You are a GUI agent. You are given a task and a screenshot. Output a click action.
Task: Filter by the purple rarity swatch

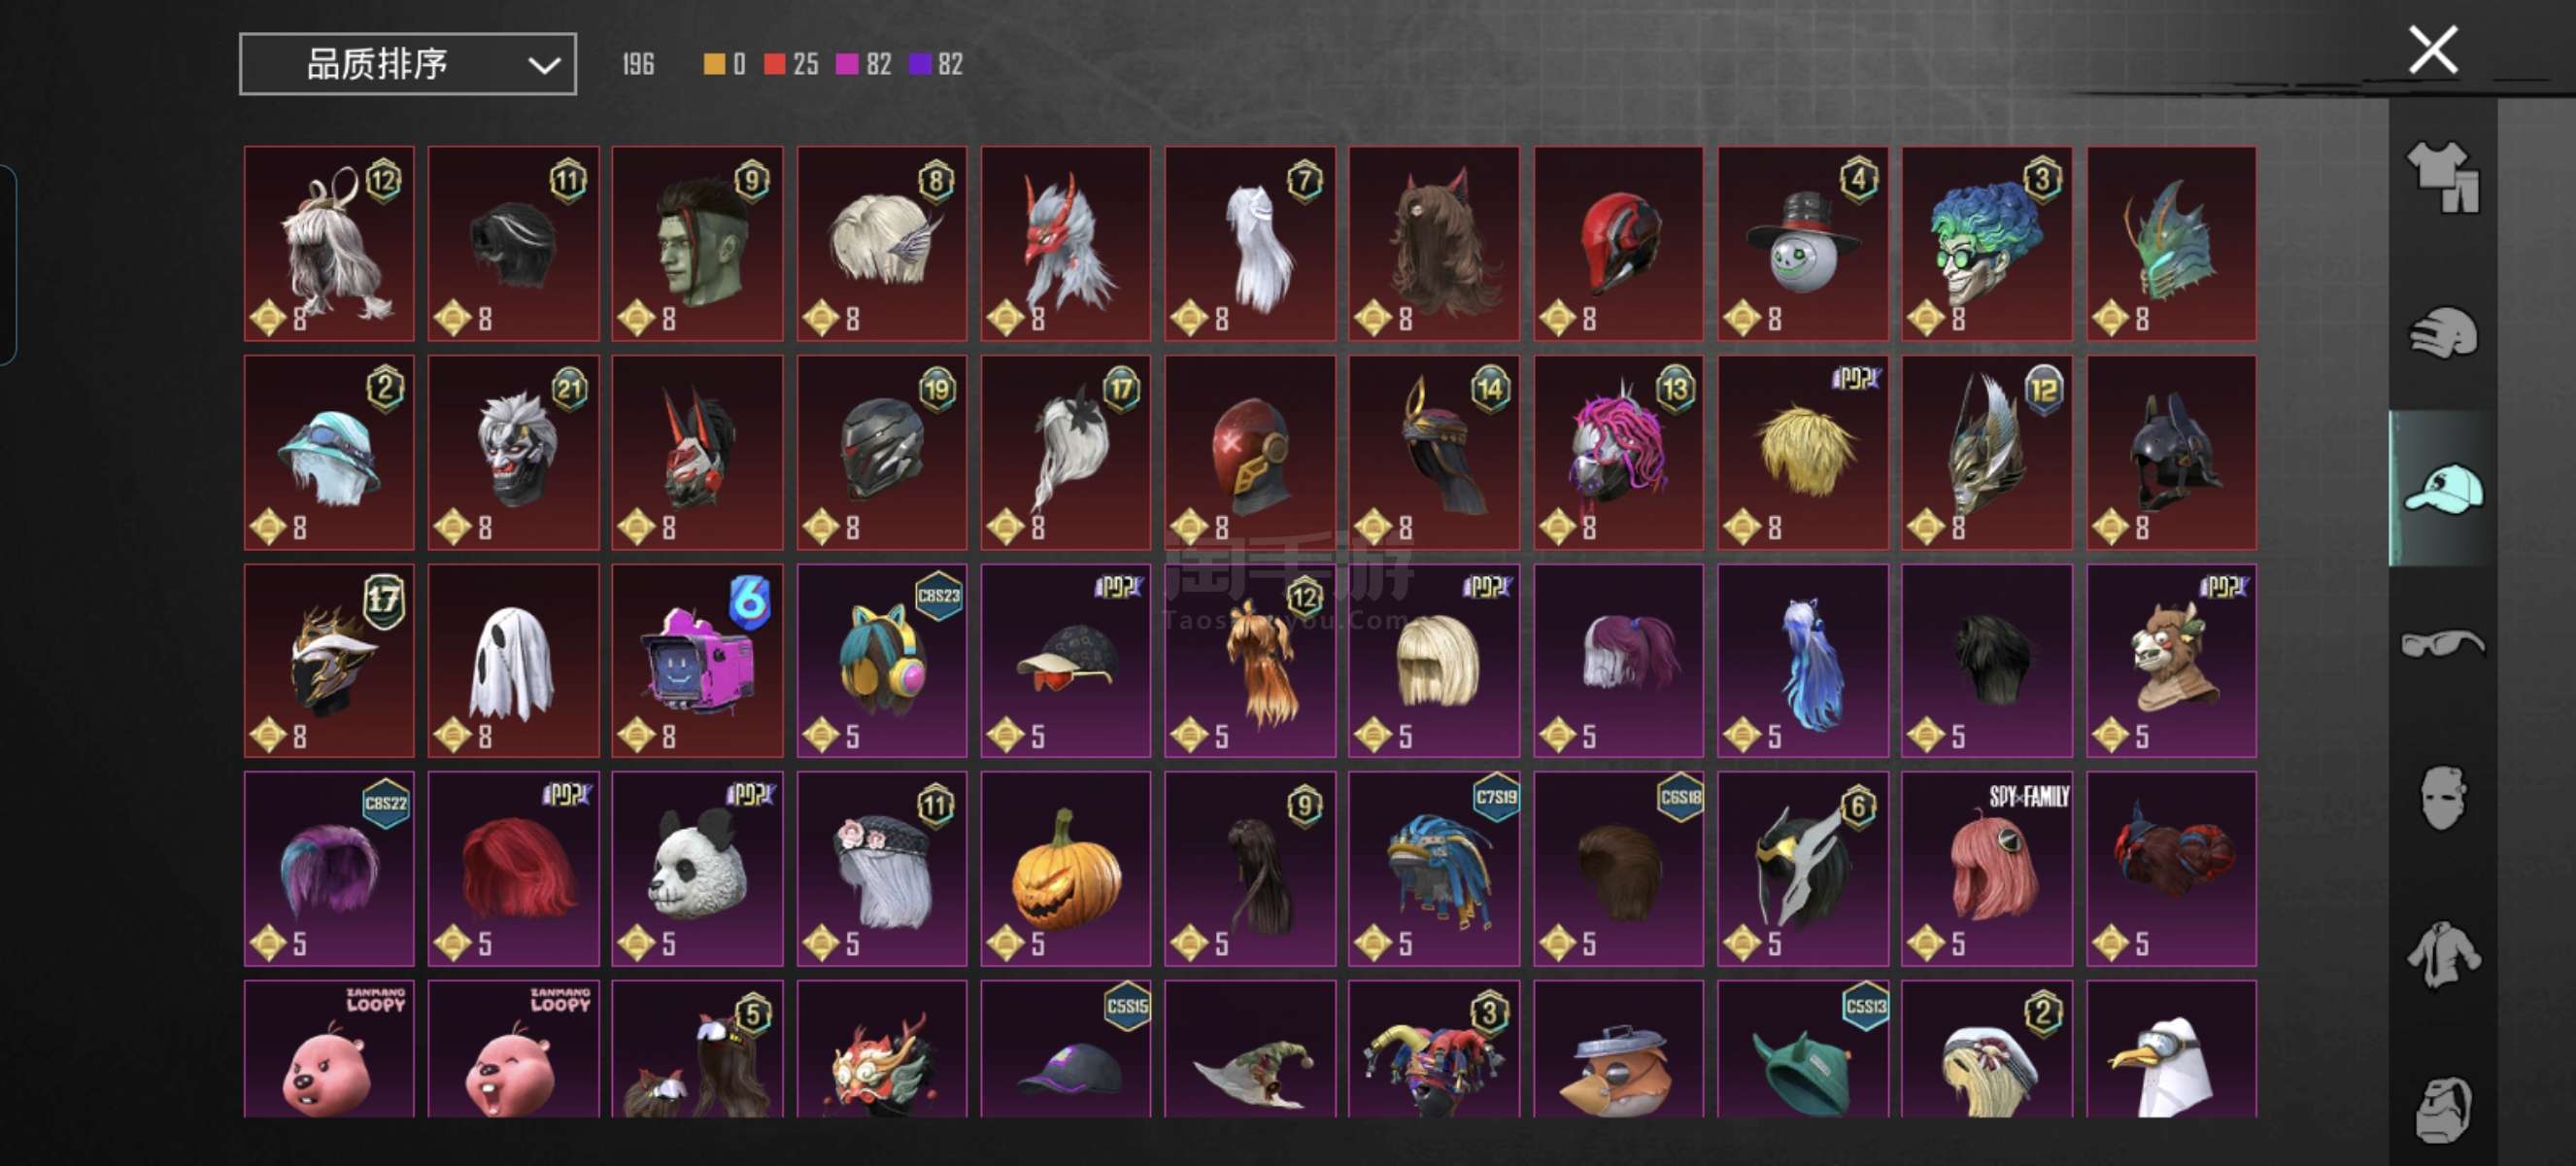point(918,65)
